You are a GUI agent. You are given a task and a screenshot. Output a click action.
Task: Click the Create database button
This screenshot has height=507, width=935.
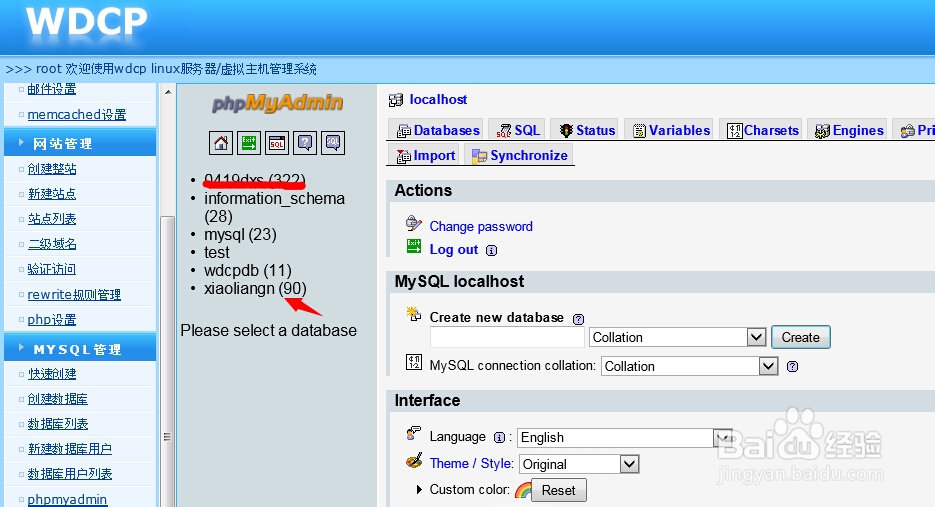click(800, 338)
